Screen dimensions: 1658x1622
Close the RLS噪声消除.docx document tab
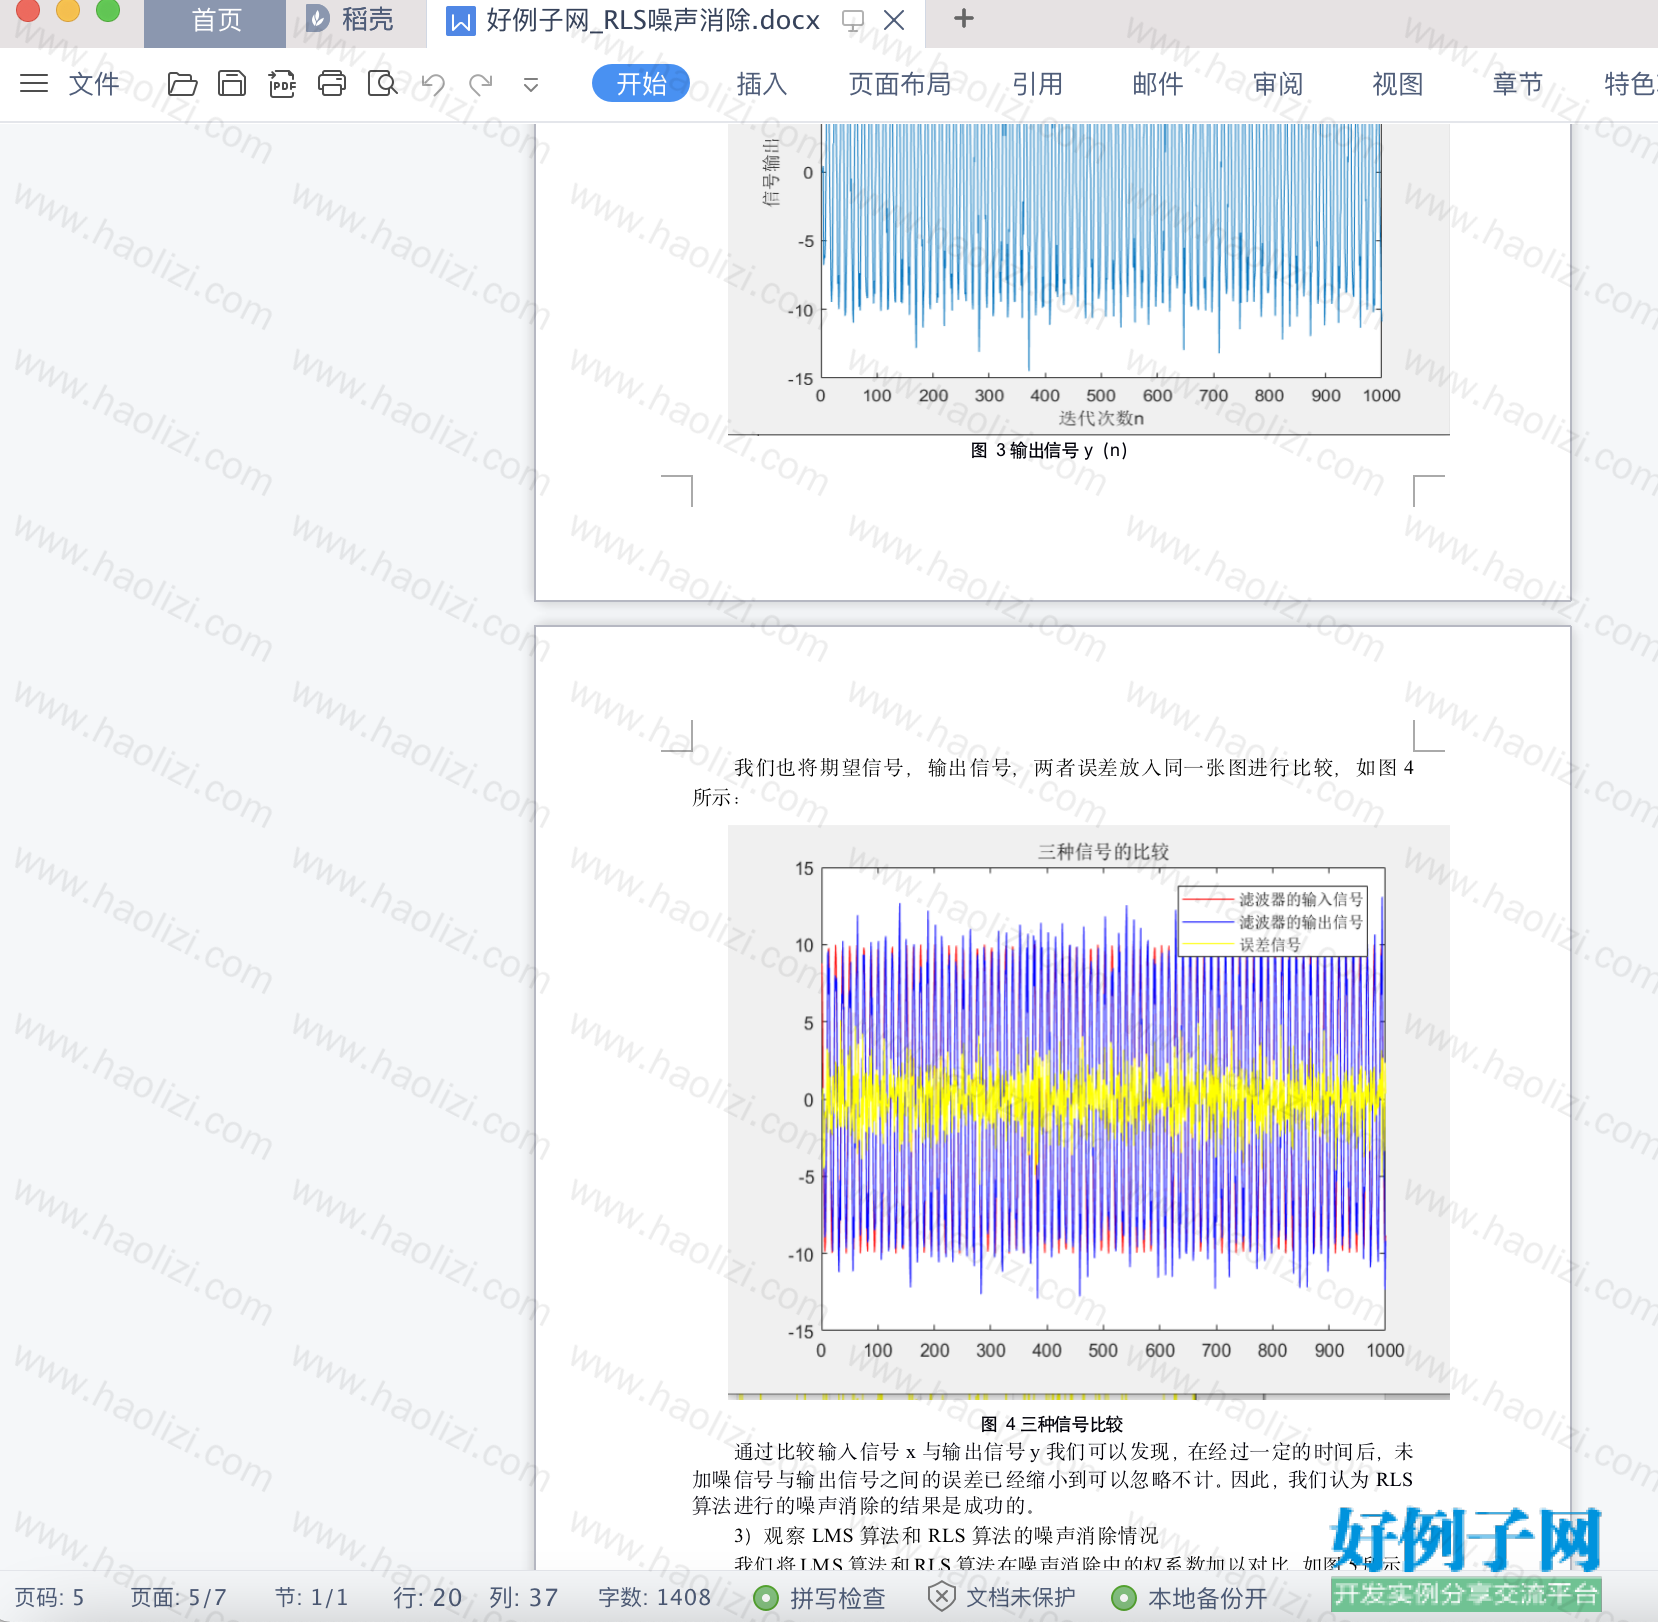point(894,21)
